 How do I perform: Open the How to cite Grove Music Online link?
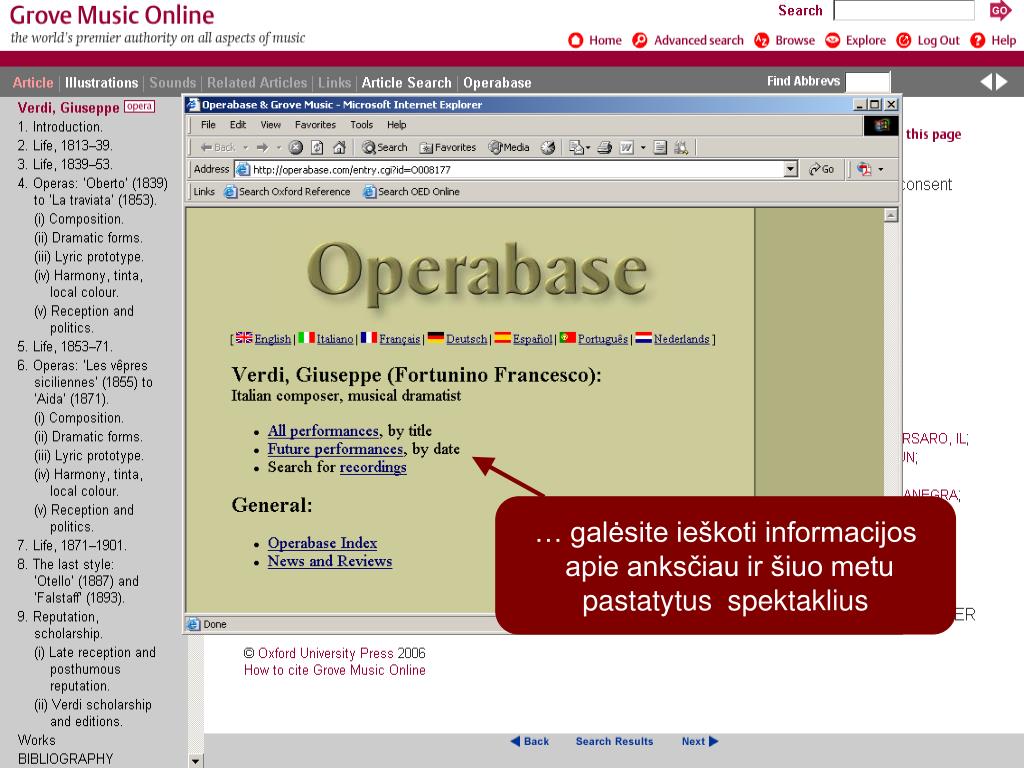coord(334,670)
